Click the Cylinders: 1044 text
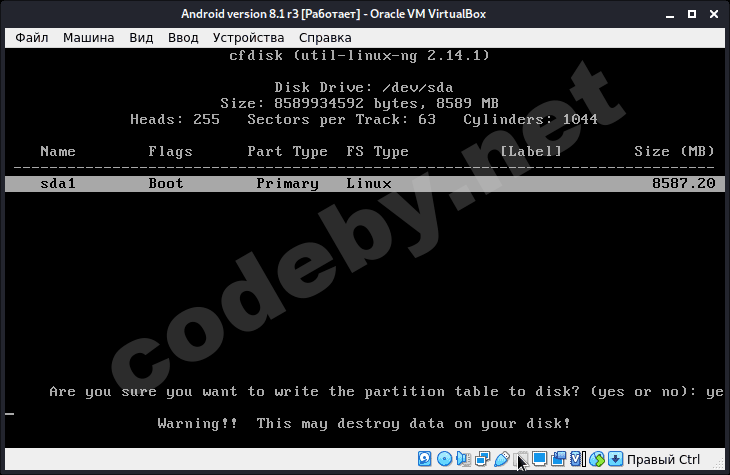This screenshot has width=730, height=475. (x=530, y=120)
